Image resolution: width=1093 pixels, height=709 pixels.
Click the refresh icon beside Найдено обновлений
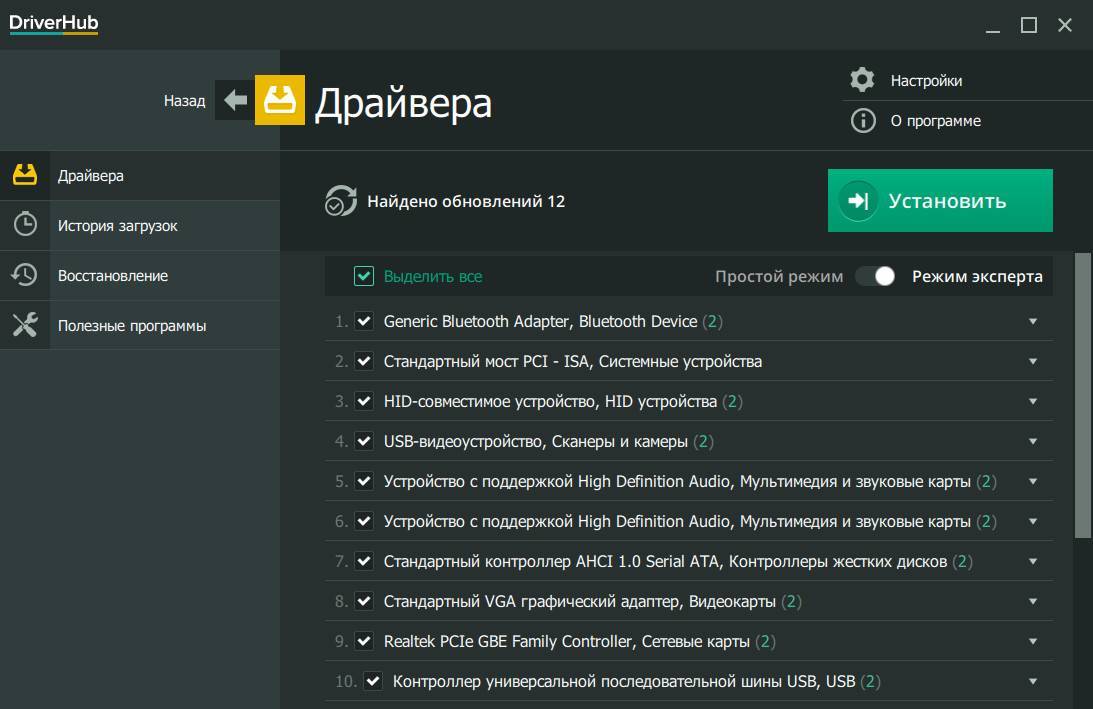[x=340, y=201]
